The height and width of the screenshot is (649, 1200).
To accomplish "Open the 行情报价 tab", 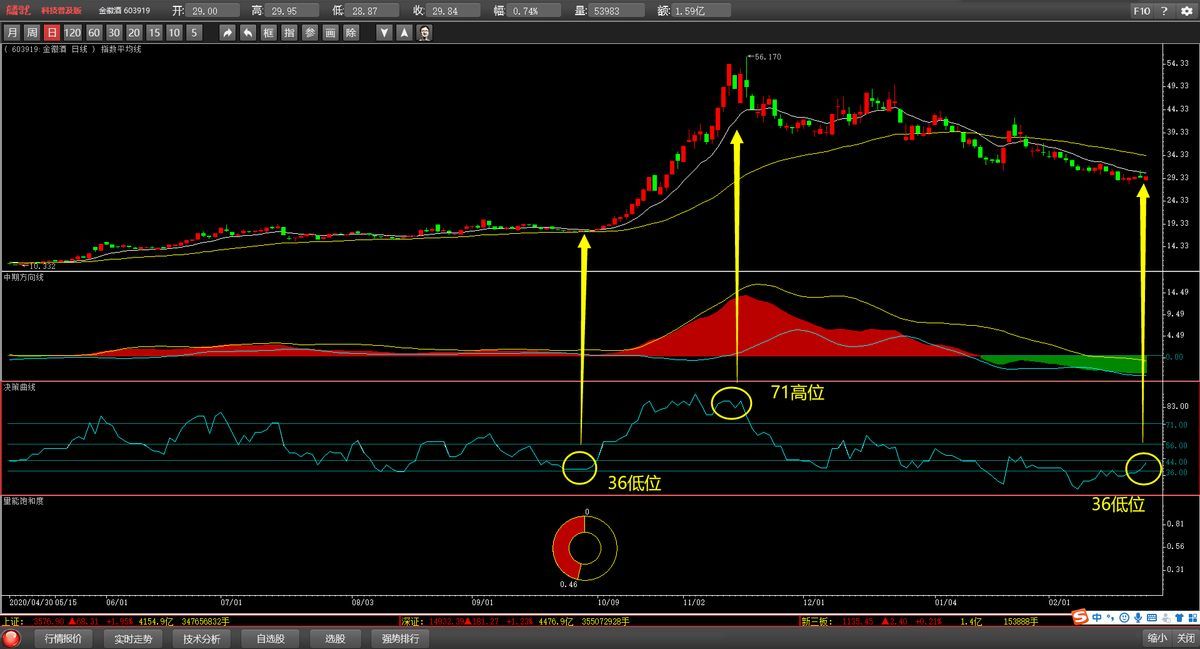I will pyautogui.click(x=65, y=638).
